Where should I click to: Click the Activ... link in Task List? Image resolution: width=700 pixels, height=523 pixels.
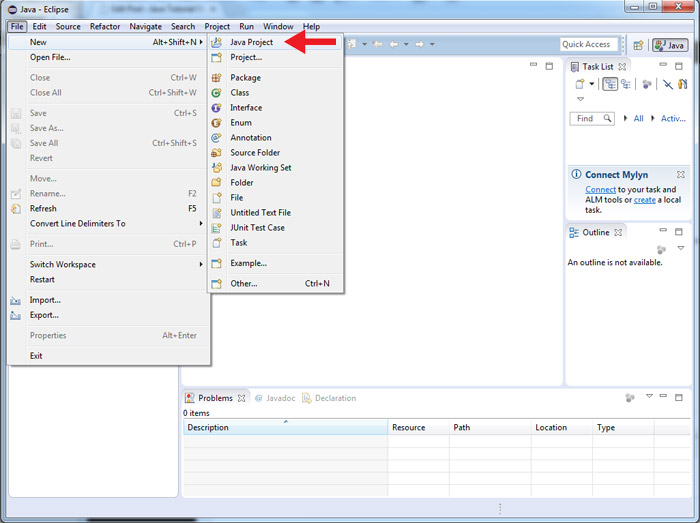click(x=673, y=118)
